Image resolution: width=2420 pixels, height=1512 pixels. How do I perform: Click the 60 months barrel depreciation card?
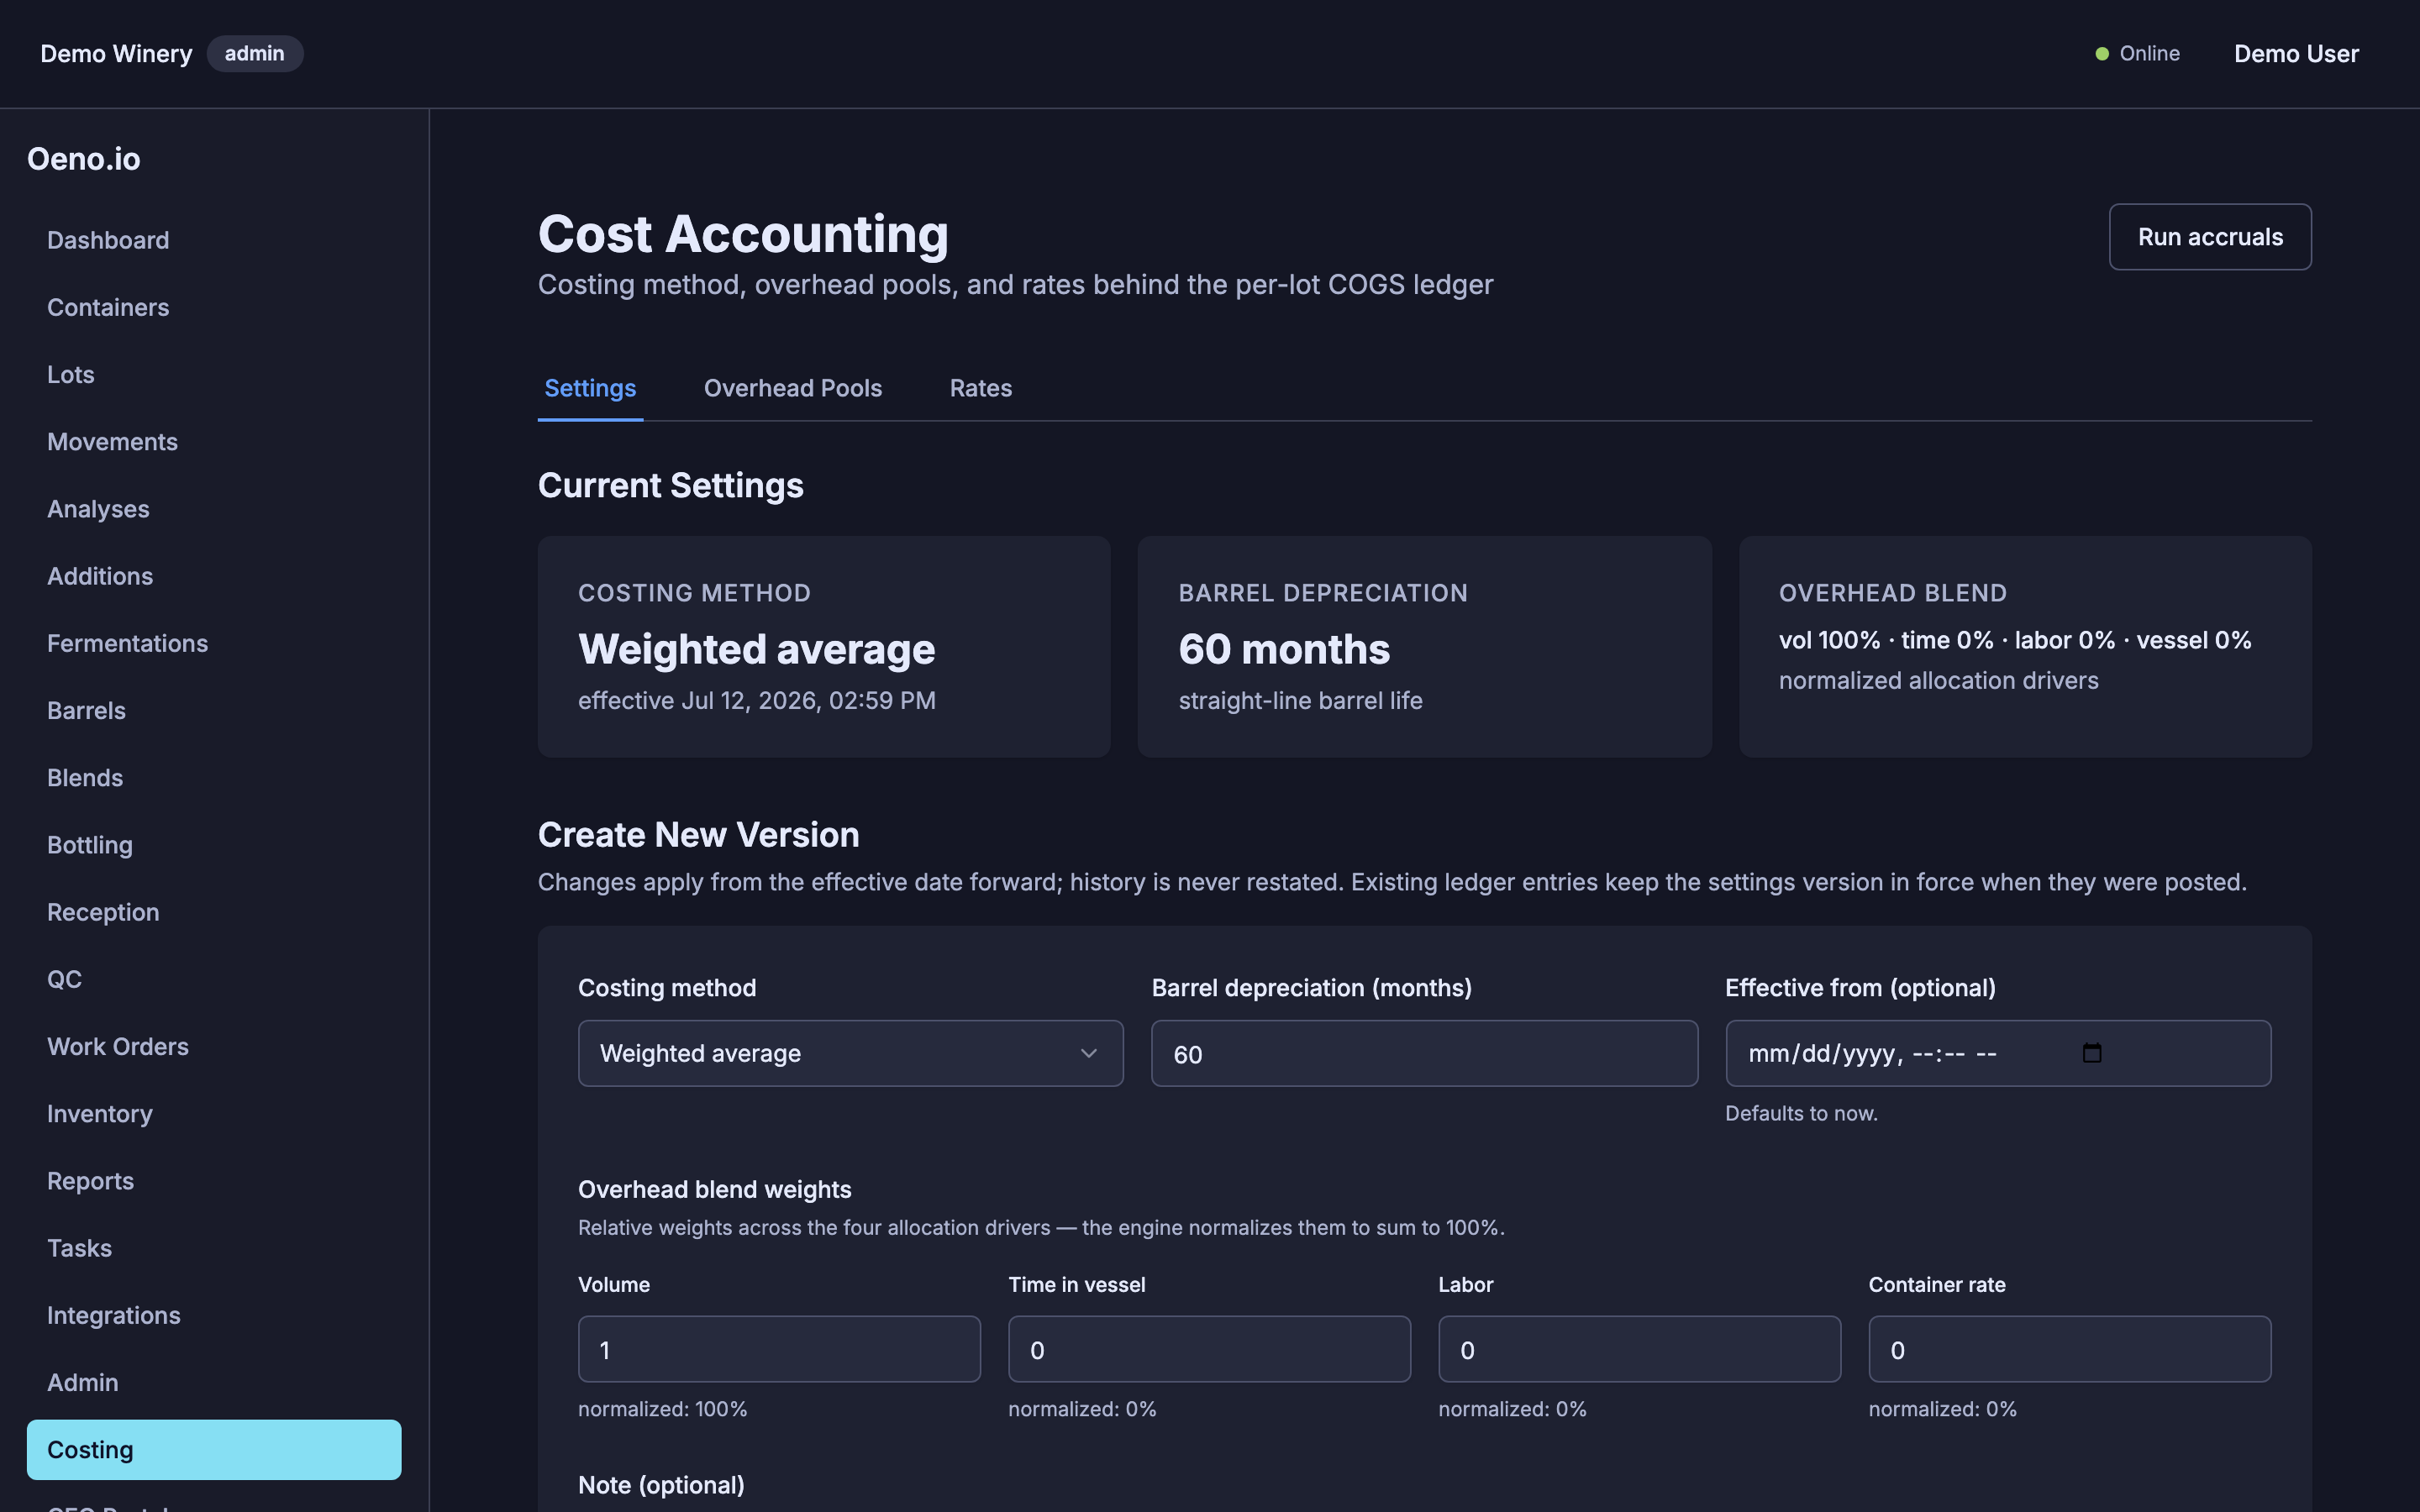[1424, 646]
